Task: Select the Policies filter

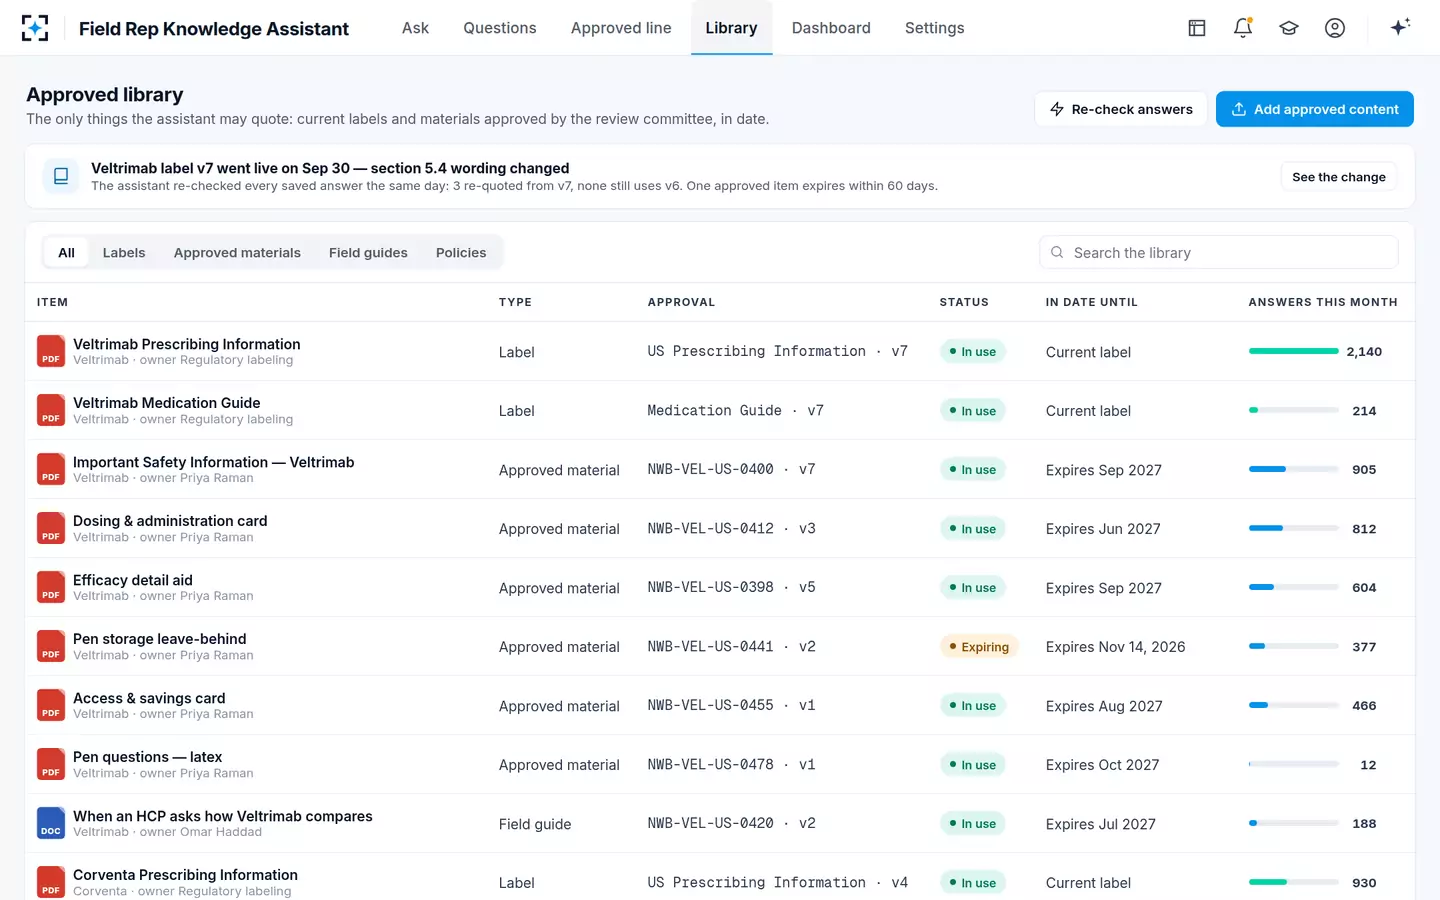Action: tap(461, 253)
